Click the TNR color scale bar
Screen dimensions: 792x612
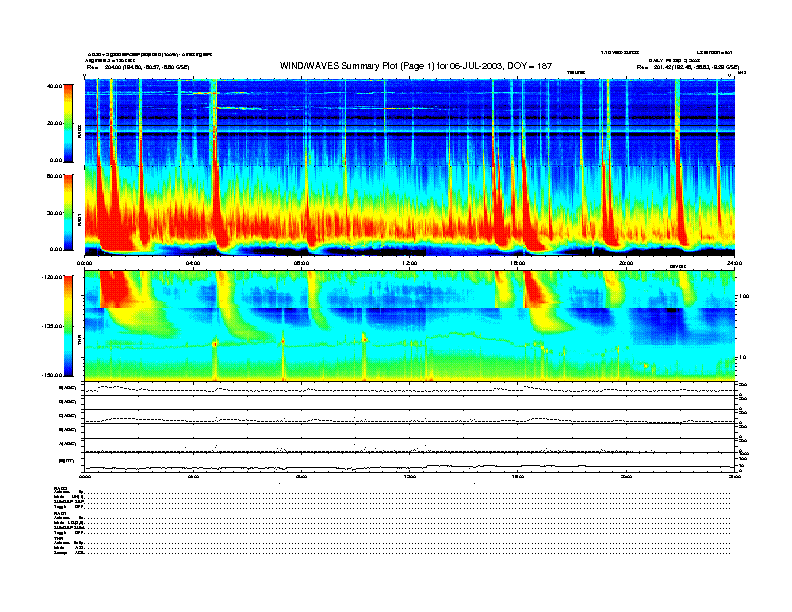[68, 326]
